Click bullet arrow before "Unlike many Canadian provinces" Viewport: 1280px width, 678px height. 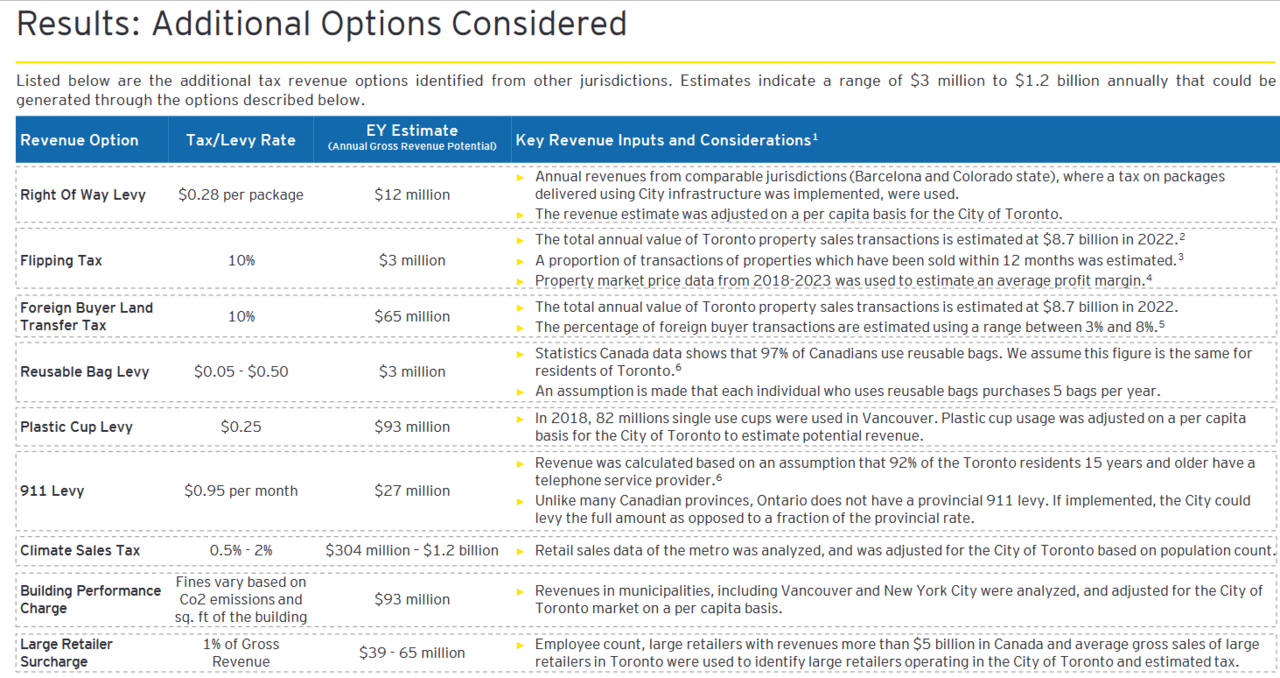coord(520,501)
